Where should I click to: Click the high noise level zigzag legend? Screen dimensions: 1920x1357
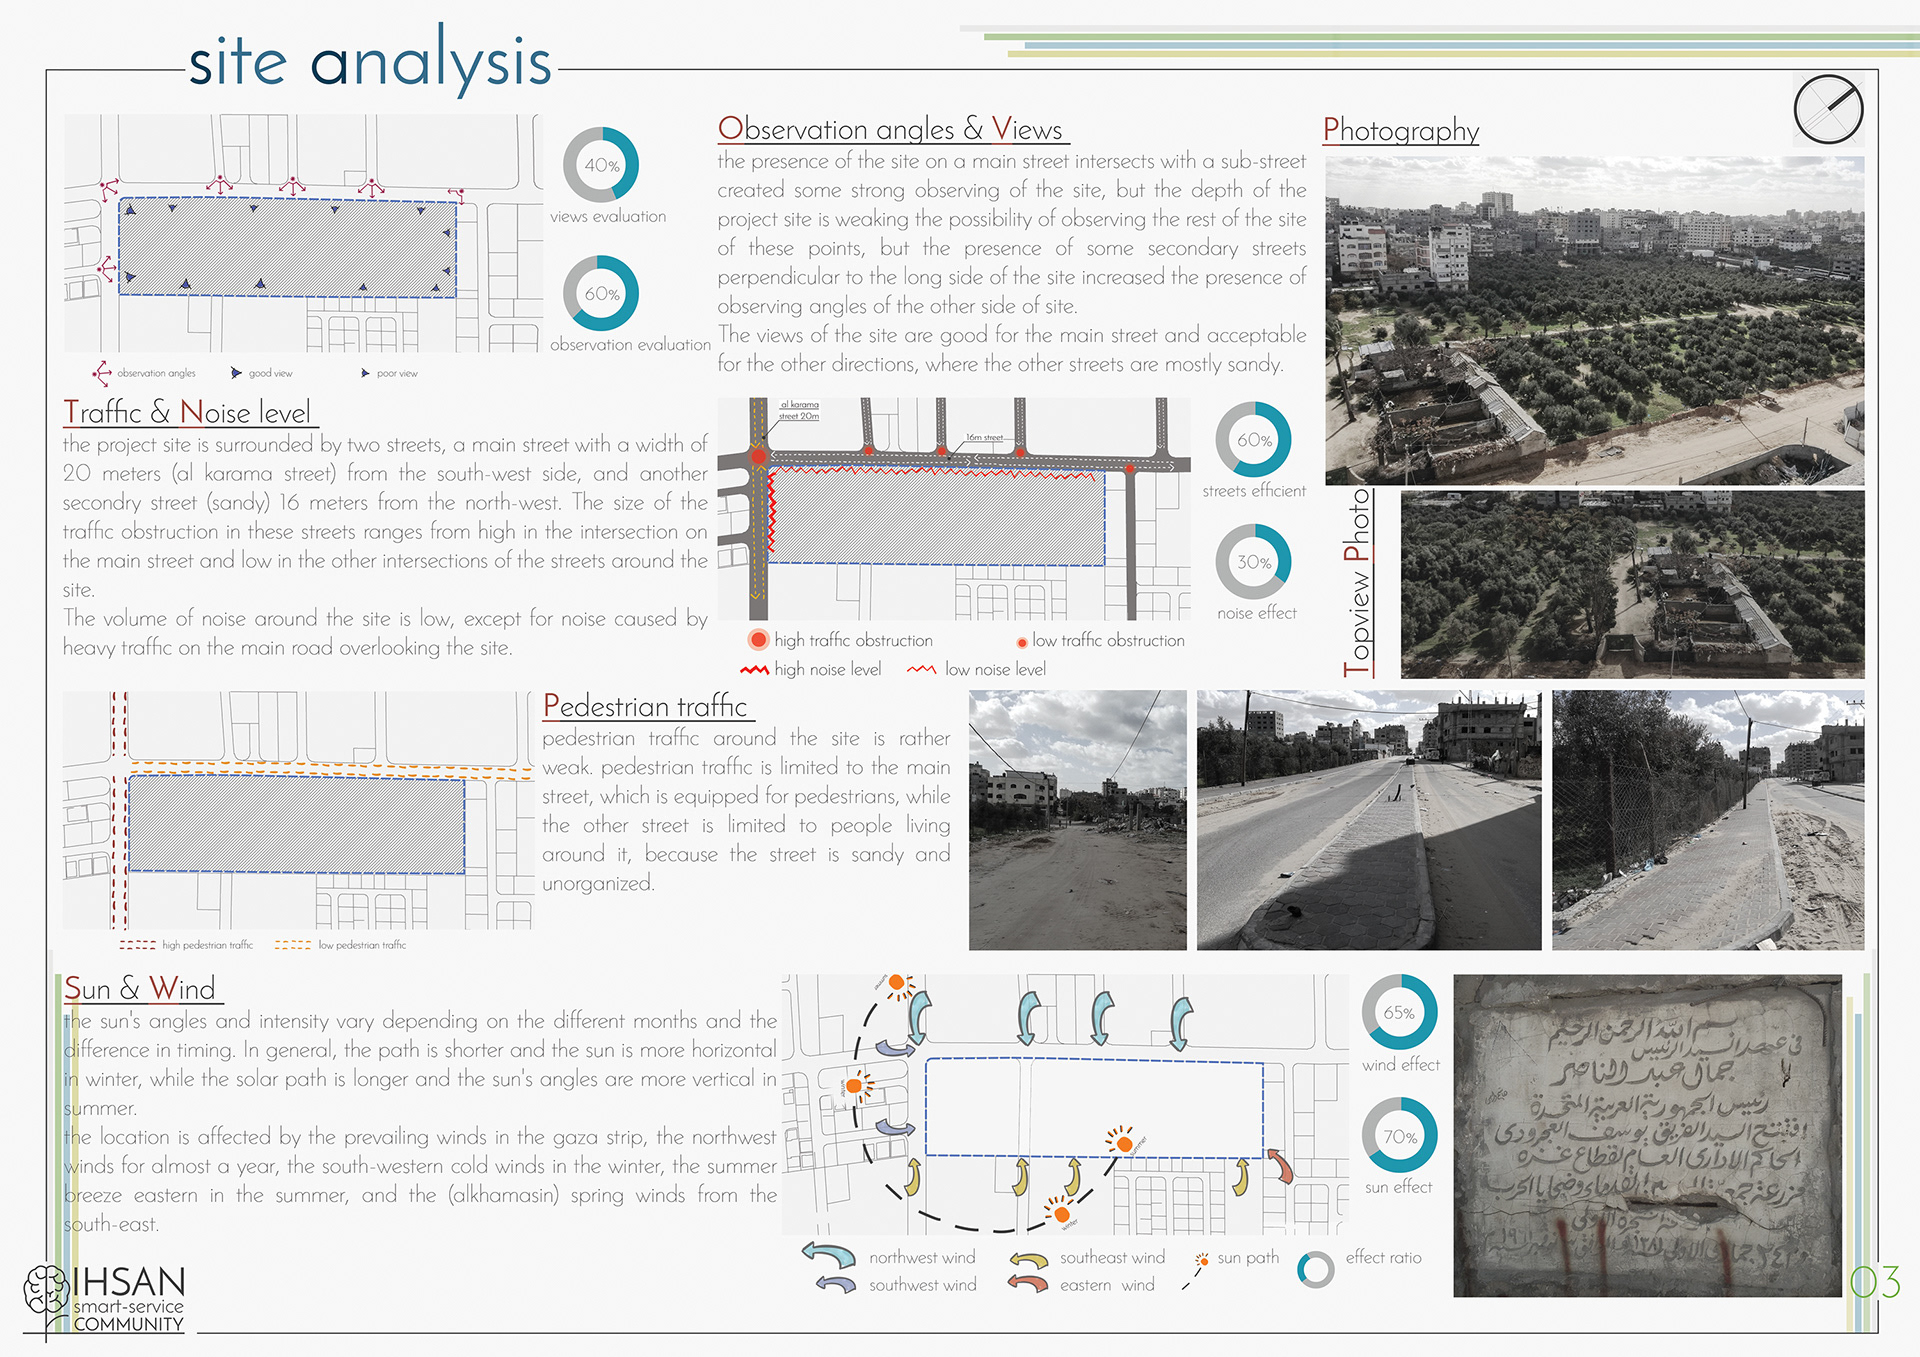[x=754, y=670]
